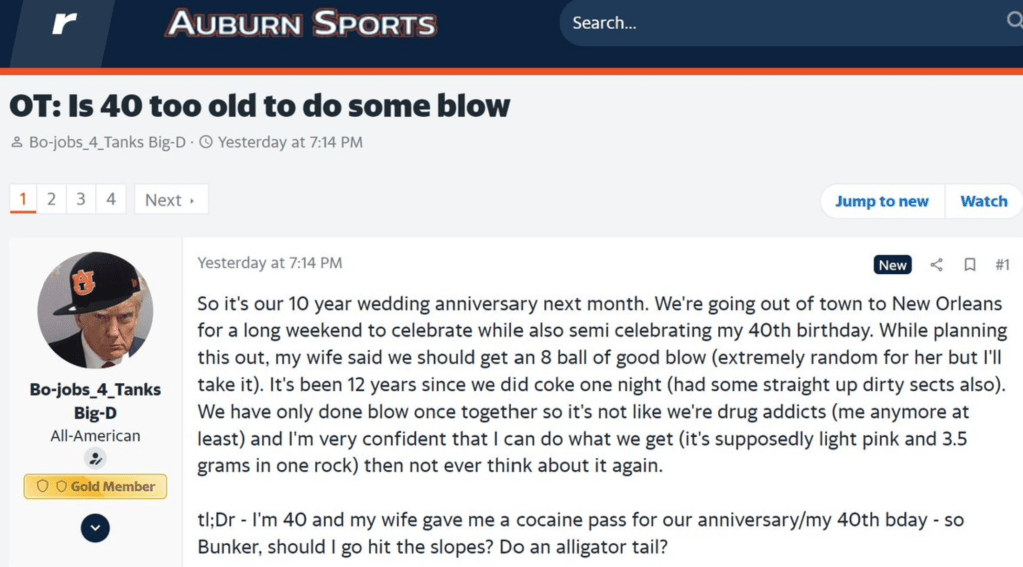Toggle Watch on this thread
This screenshot has height=567, width=1023.
point(983,201)
